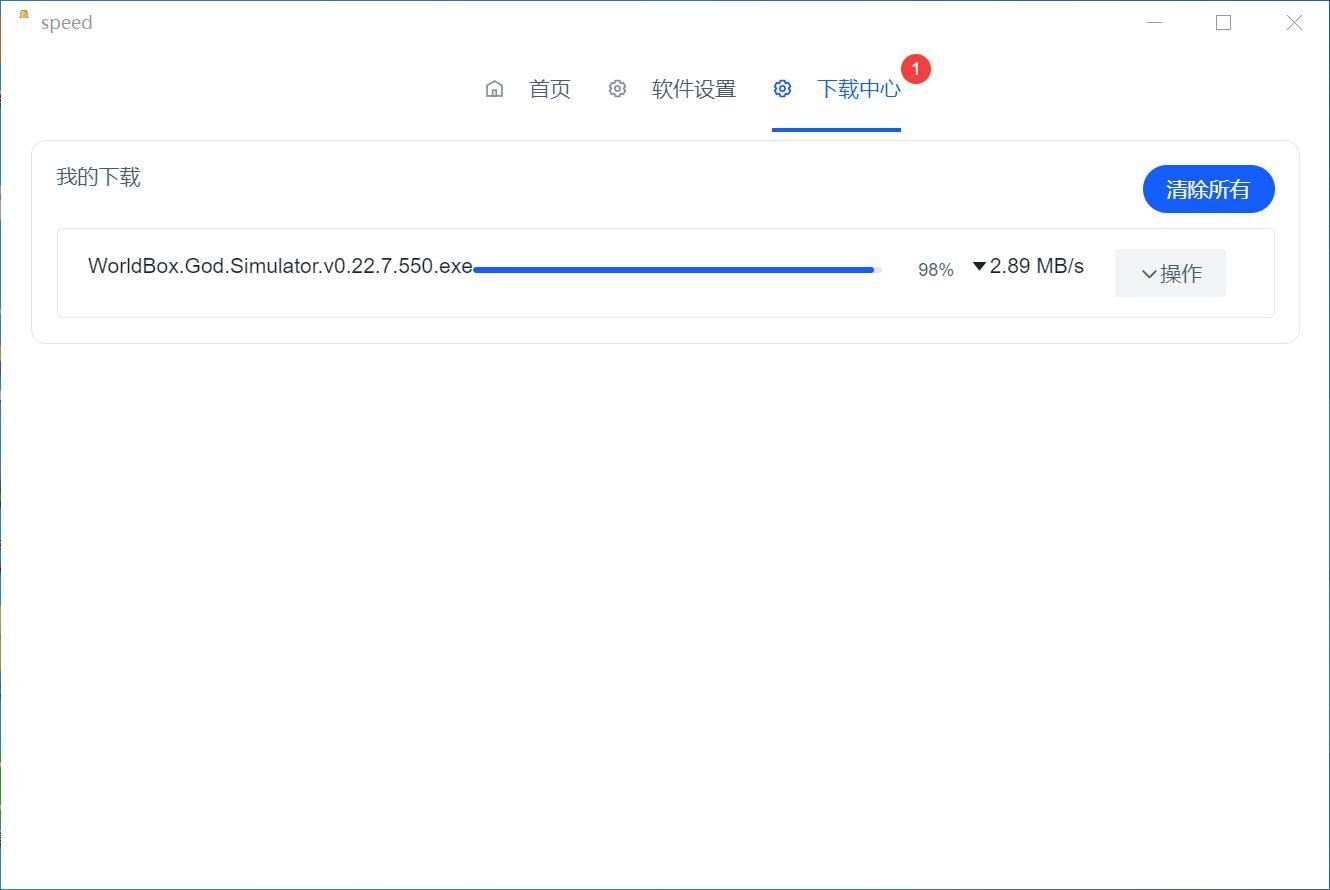Click the gear icon beside 软件设置
This screenshot has height=890, width=1330.
(x=617, y=89)
